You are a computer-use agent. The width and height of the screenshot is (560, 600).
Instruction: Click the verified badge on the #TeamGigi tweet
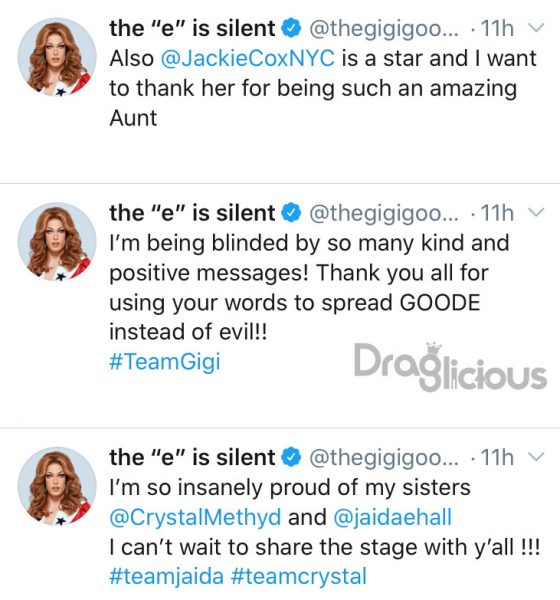pyautogui.click(x=291, y=213)
